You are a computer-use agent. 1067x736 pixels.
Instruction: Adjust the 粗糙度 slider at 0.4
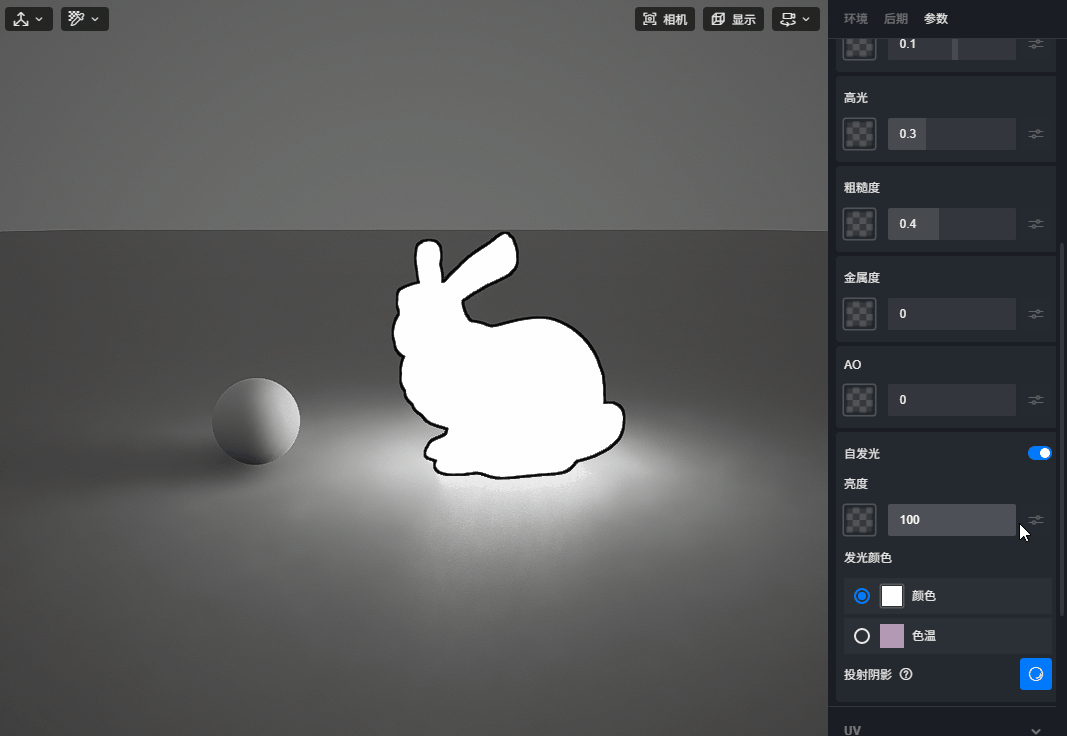tap(951, 224)
